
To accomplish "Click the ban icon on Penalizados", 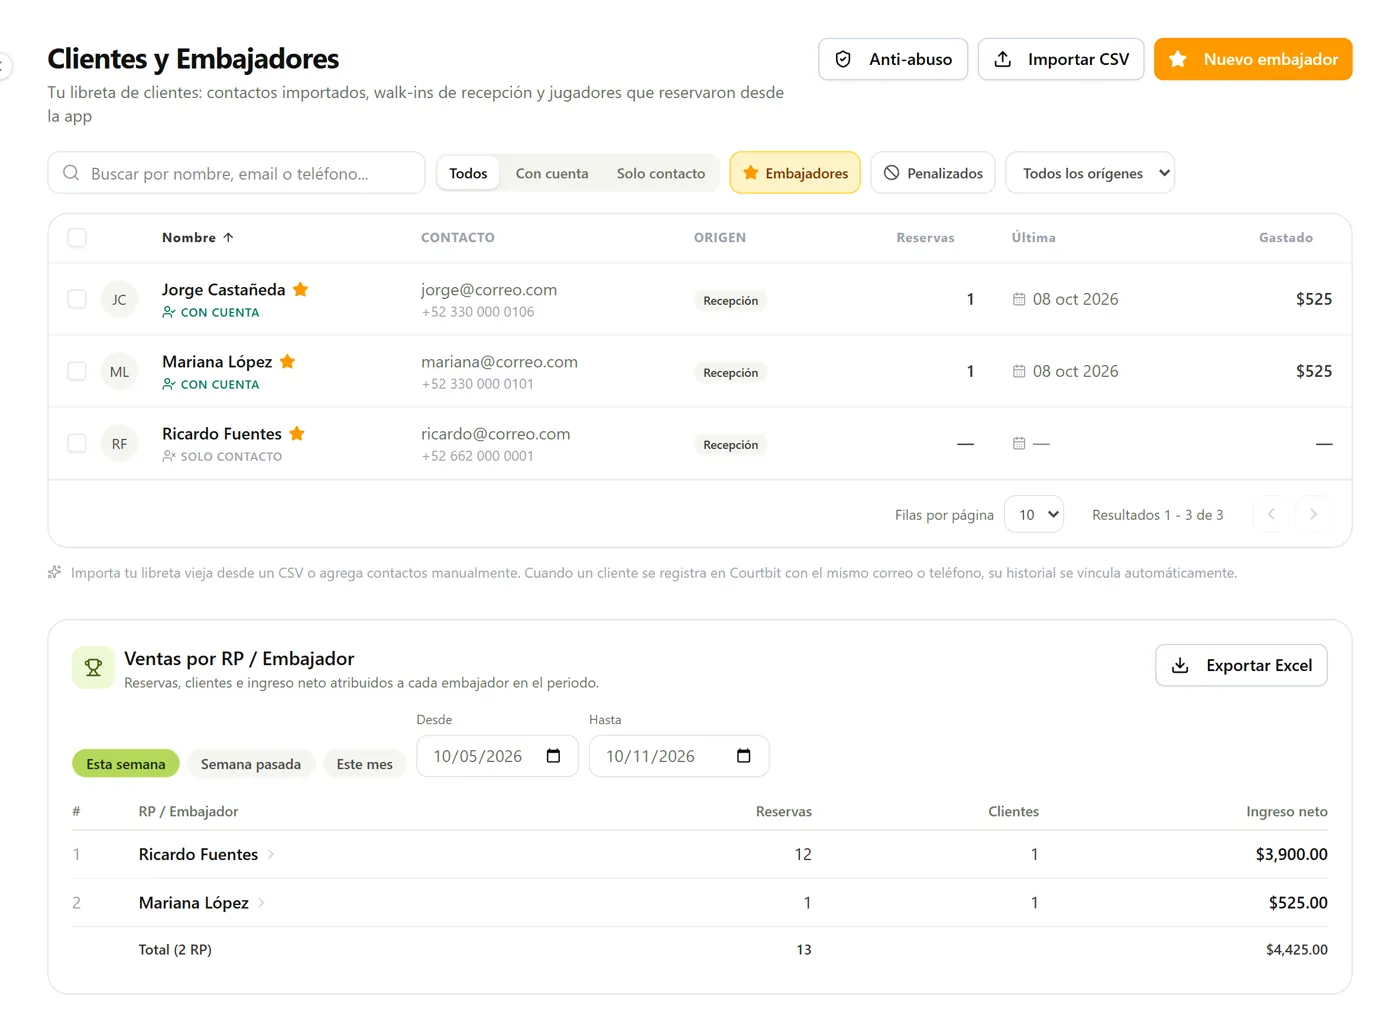I will pos(891,173).
